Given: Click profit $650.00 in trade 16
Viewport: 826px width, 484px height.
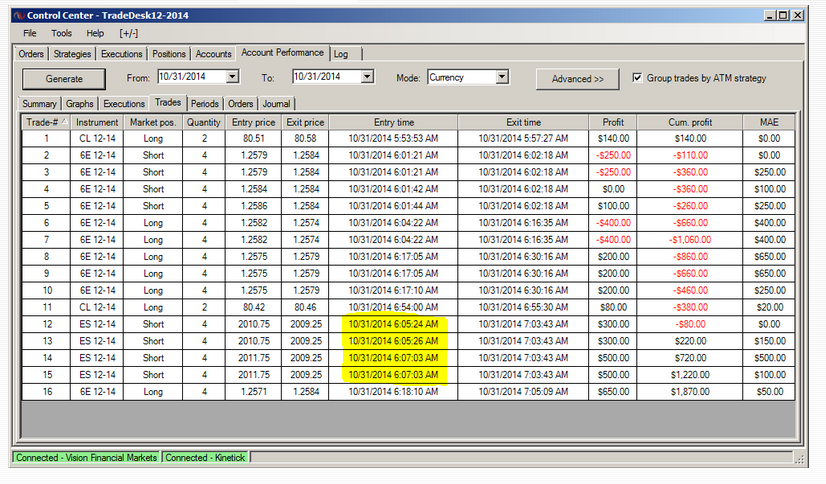Looking at the screenshot, I should pos(613,391).
